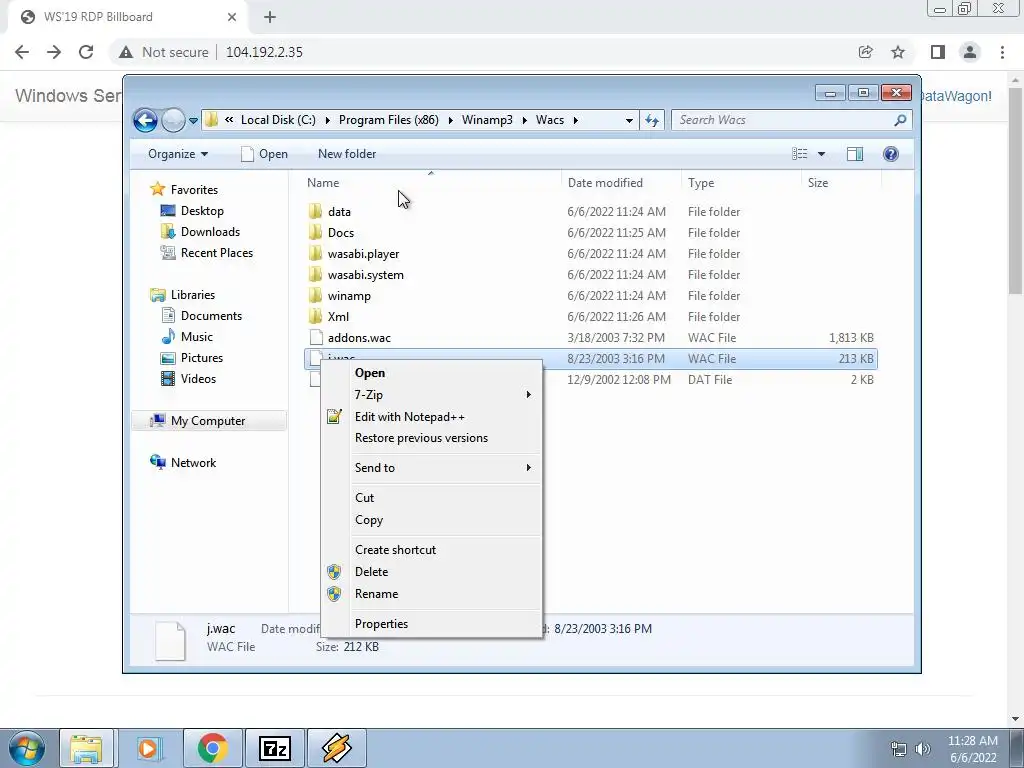1024x768 pixels.
Task: Open File Explorer from taskbar
Action: click(86, 748)
